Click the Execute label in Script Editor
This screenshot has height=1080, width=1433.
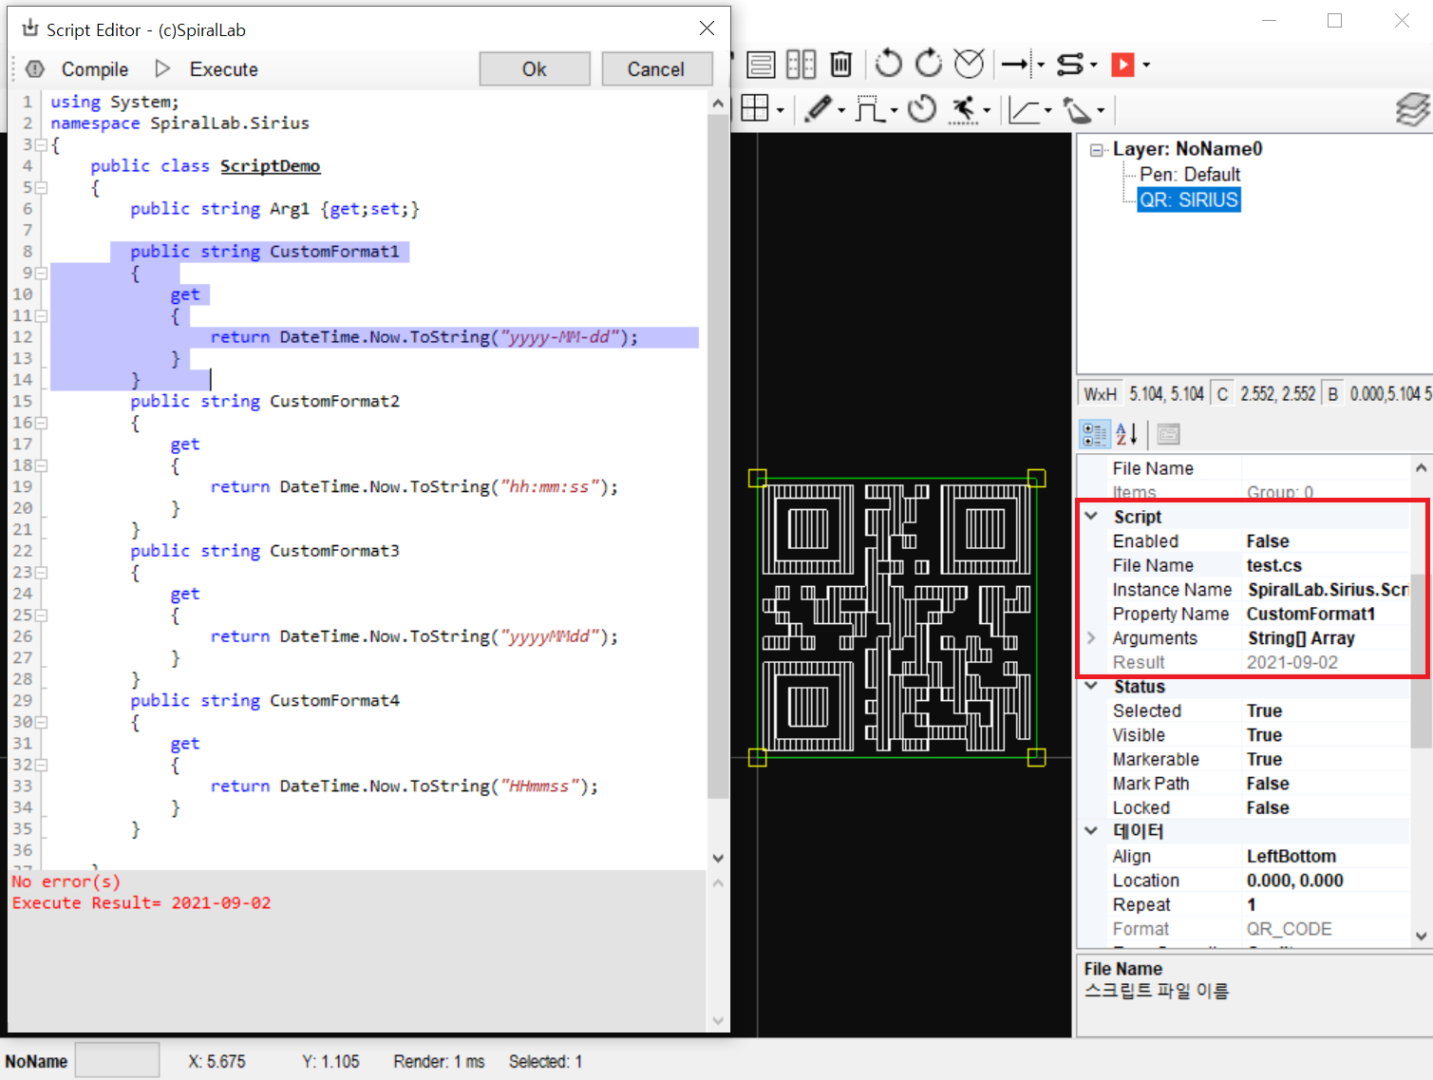[x=224, y=69]
